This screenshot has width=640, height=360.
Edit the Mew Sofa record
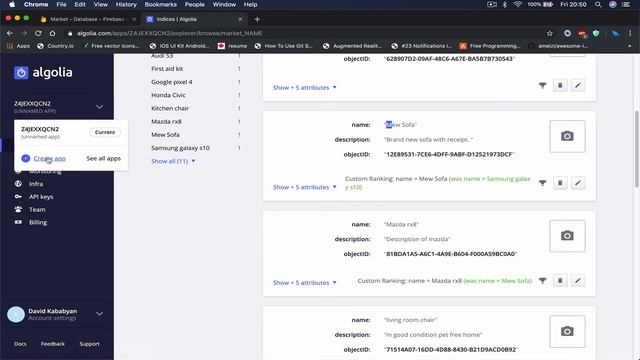pos(578,183)
